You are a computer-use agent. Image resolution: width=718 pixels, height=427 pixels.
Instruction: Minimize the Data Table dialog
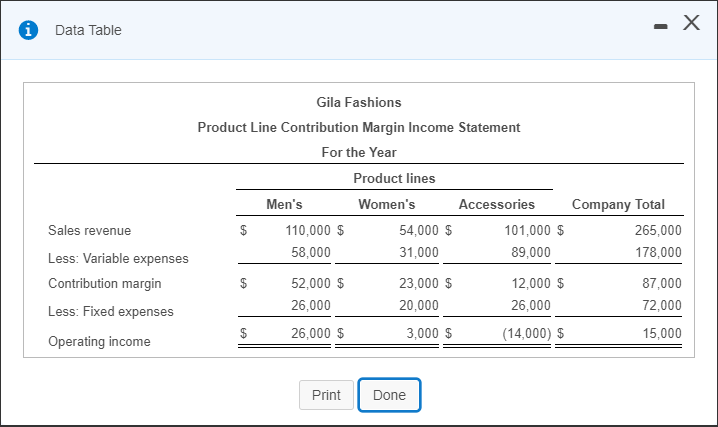[660, 27]
